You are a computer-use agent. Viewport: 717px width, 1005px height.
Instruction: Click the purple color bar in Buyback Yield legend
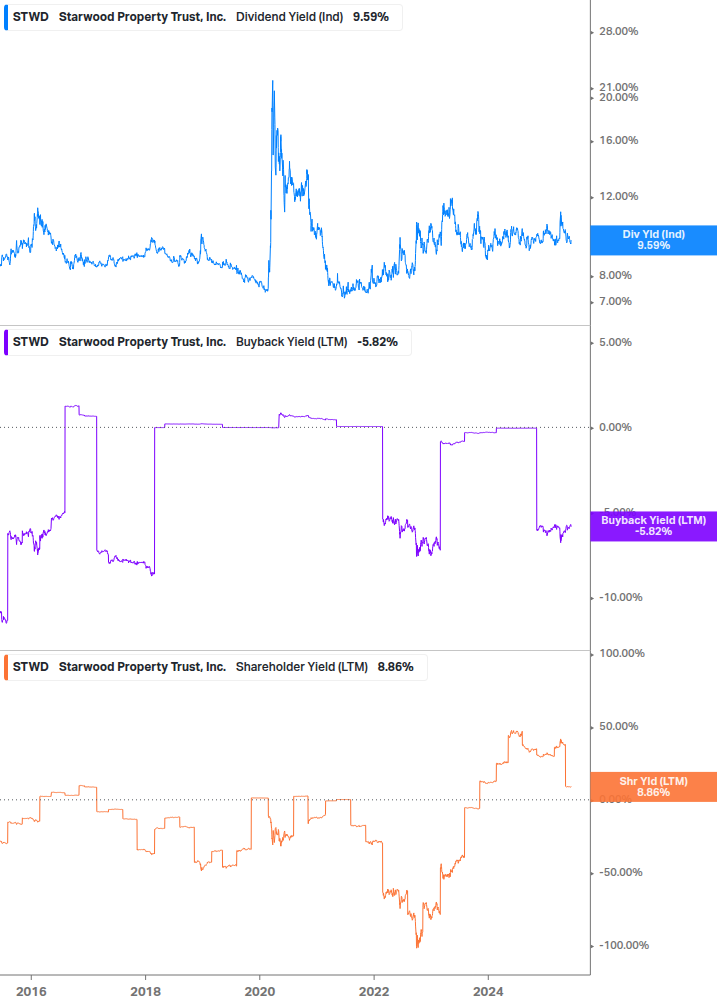(6, 342)
